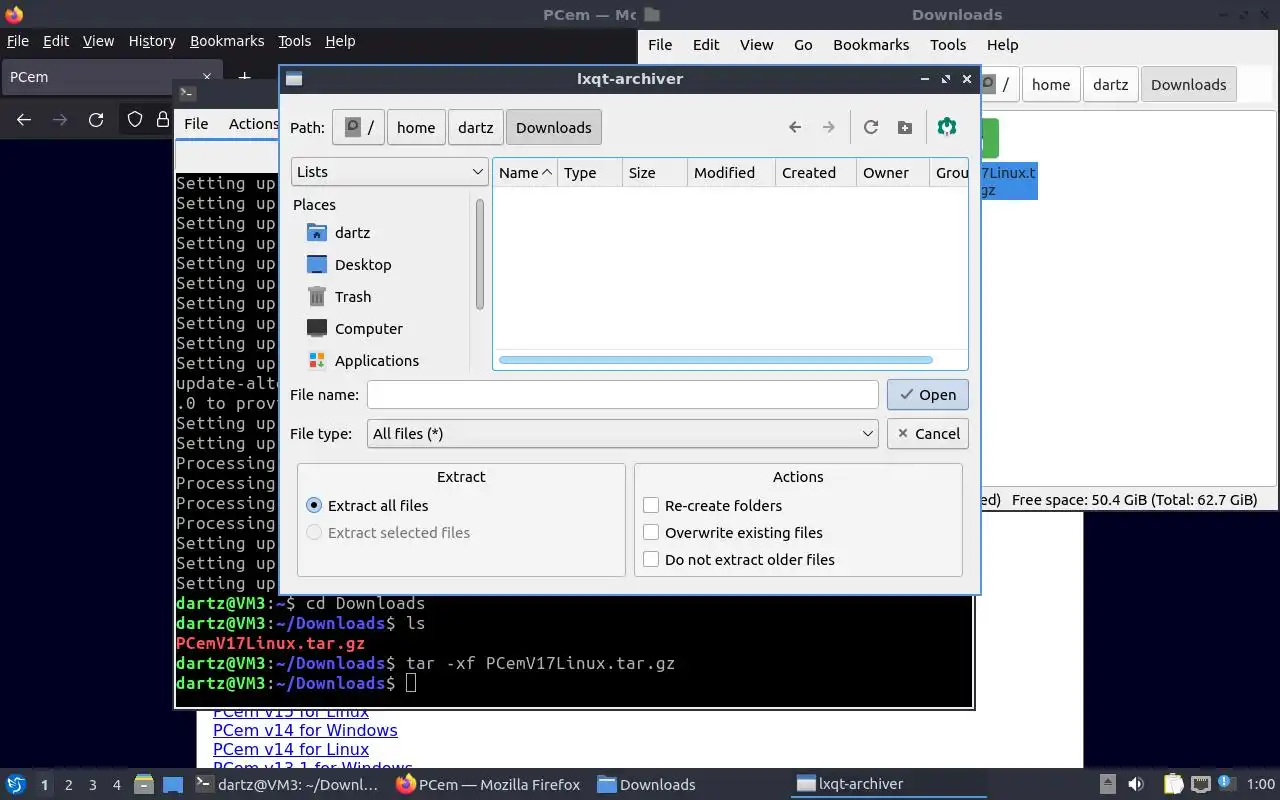Viewport: 1280px width, 800px height.
Task: Open the LXQt start menu icon
Action: click(16, 785)
